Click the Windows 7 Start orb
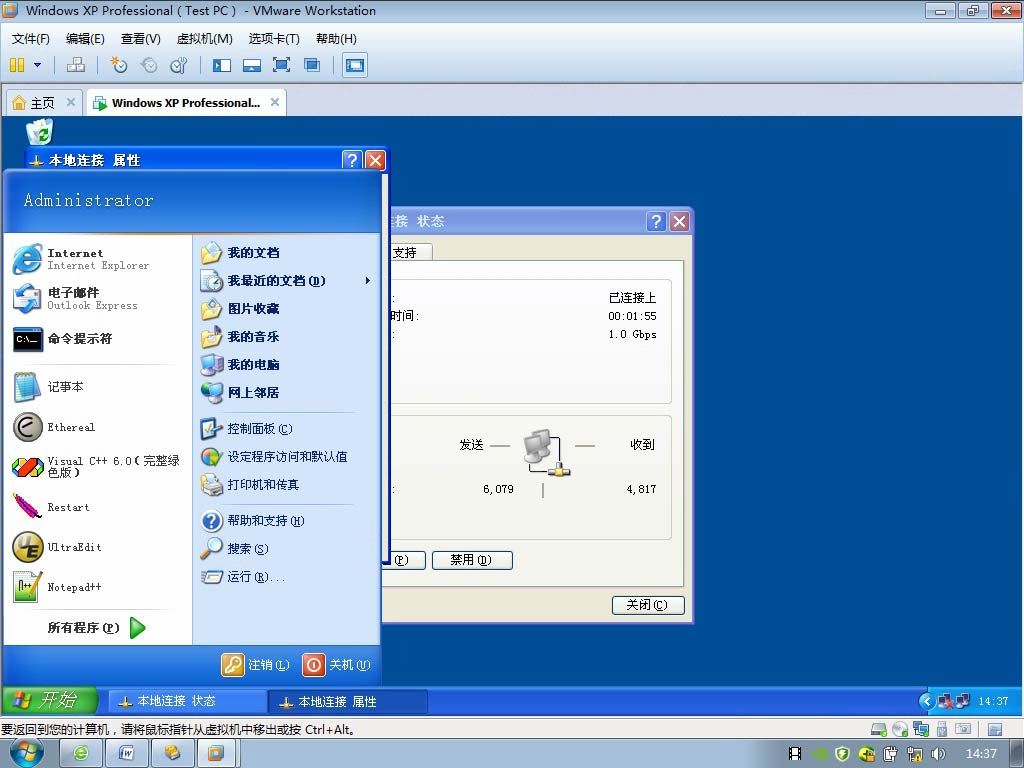The width and height of the screenshot is (1024, 768). [x=27, y=753]
